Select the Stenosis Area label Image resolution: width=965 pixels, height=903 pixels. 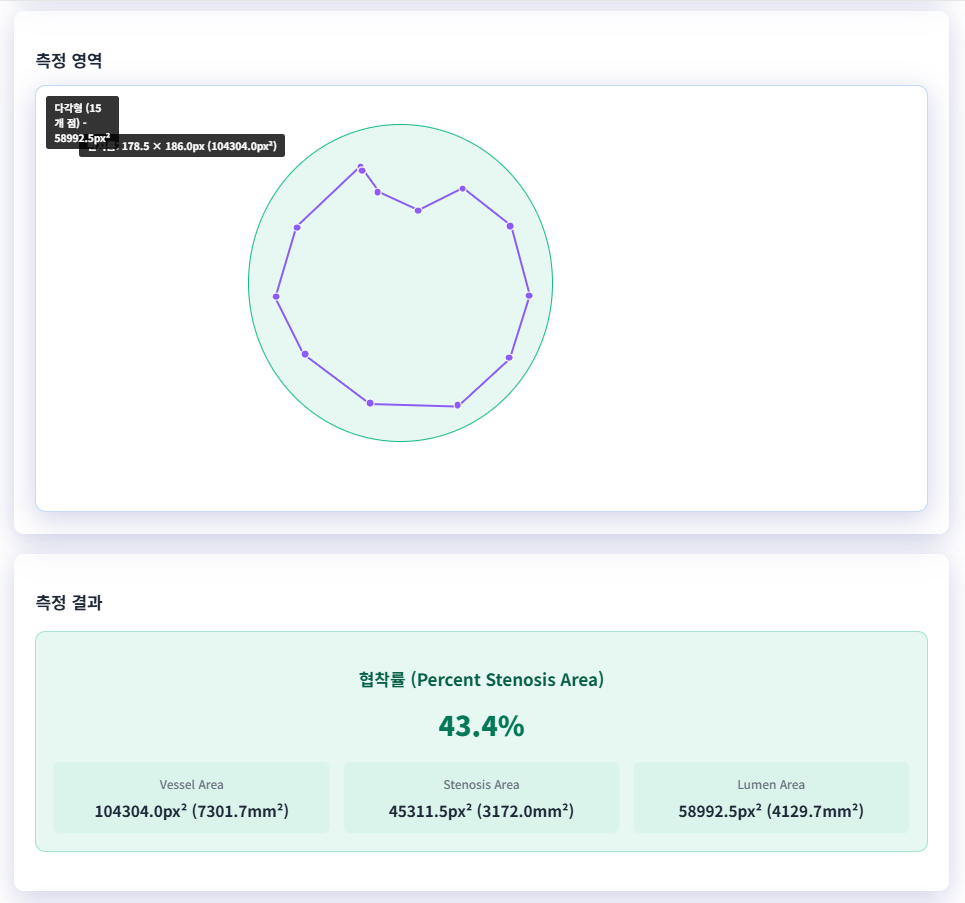tap(481, 785)
